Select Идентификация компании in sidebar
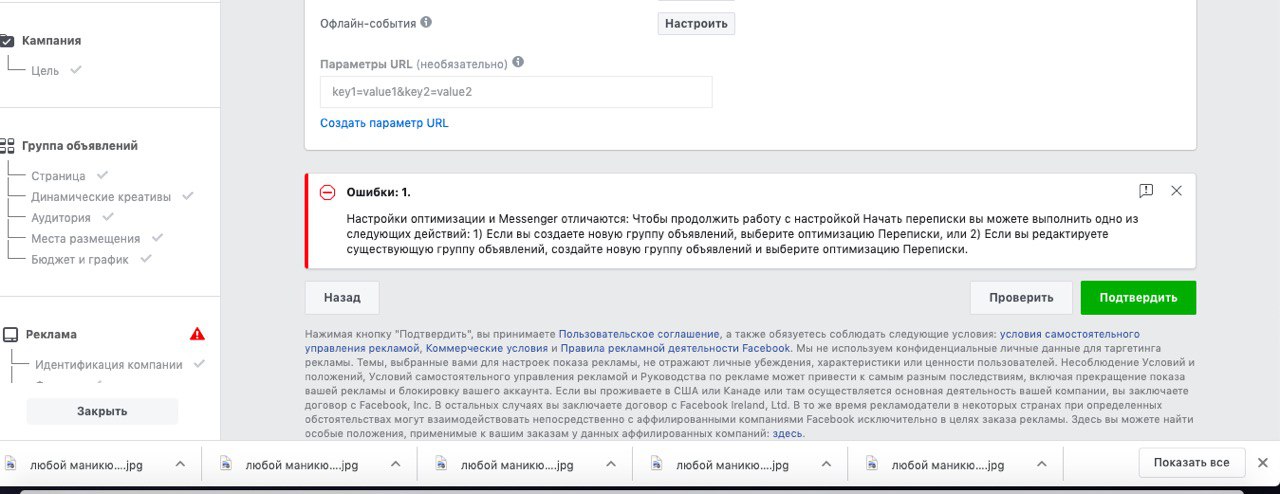 coord(109,365)
